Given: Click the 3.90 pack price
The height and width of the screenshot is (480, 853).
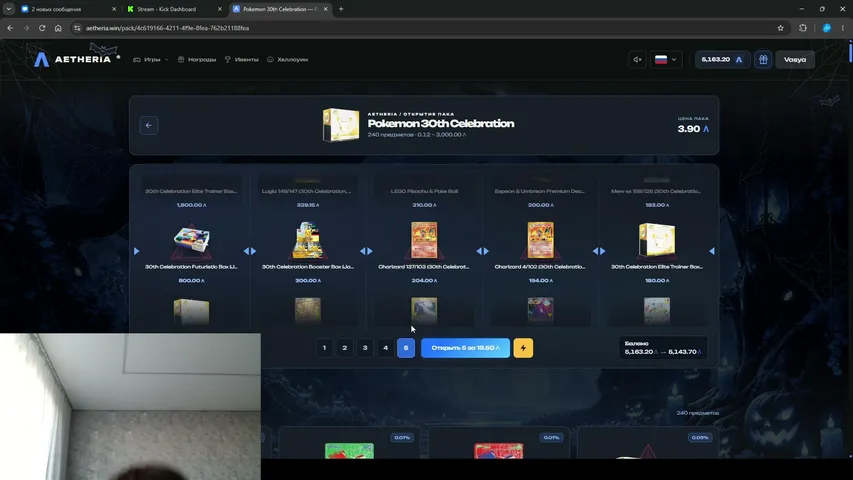Looking at the screenshot, I should coord(693,129).
